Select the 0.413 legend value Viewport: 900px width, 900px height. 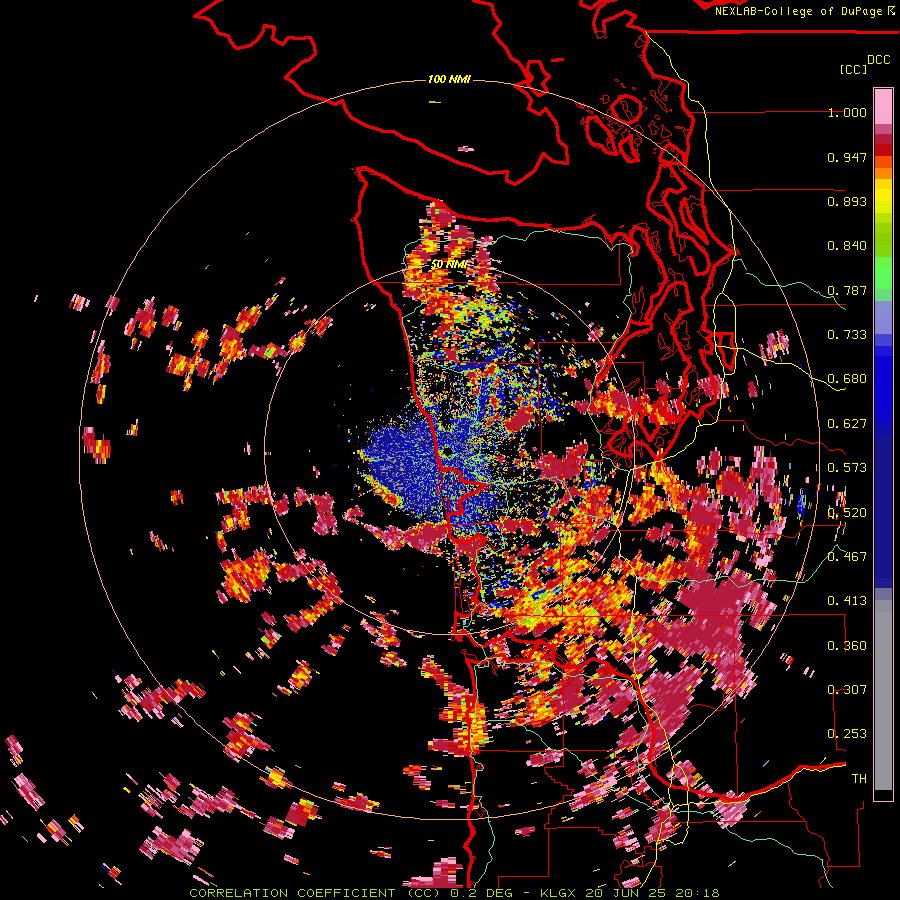[x=847, y=601]
